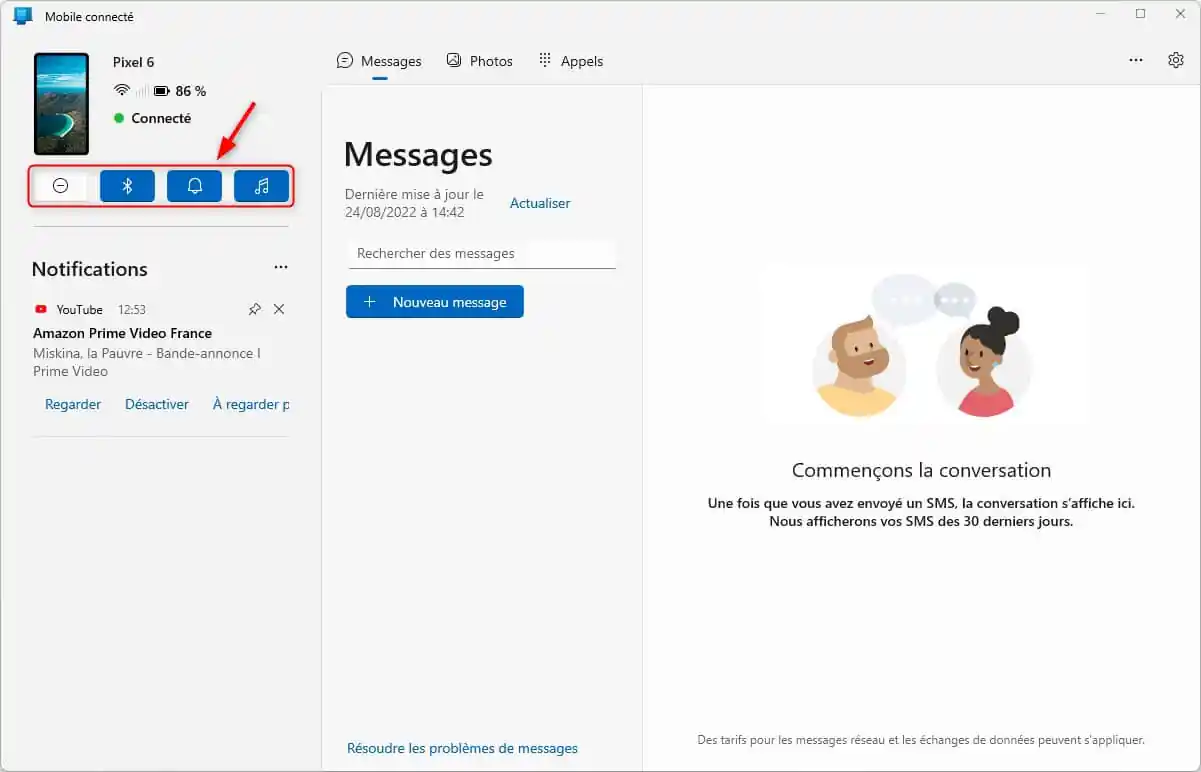This screenshot has width=1201, height=772.
Task: Open the Photos tab
Action: click(479, 61)
